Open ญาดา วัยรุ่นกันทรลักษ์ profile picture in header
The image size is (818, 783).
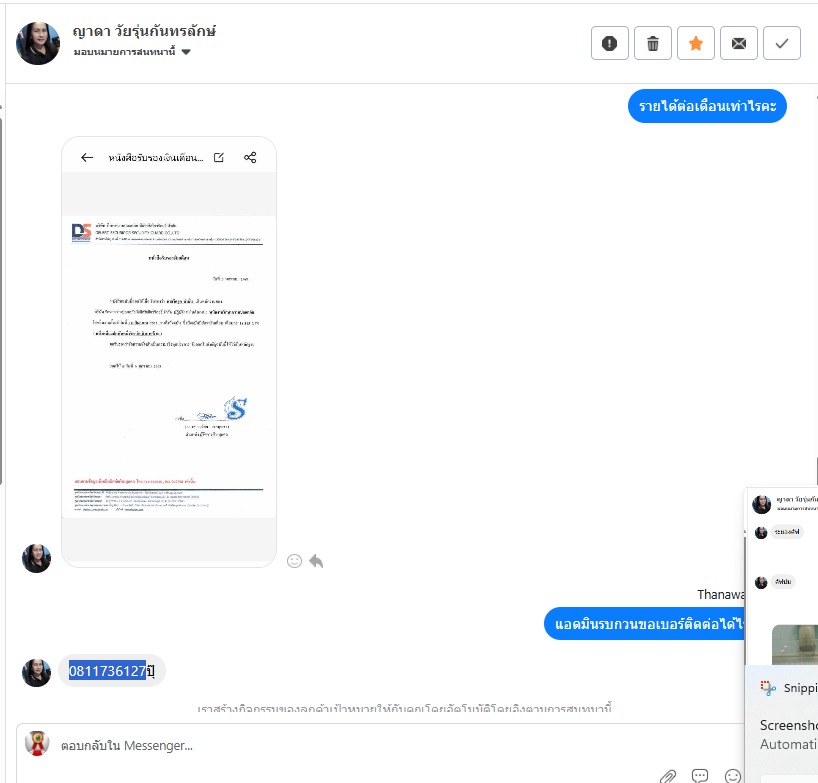pyautogui.click(x=38, y=43)
